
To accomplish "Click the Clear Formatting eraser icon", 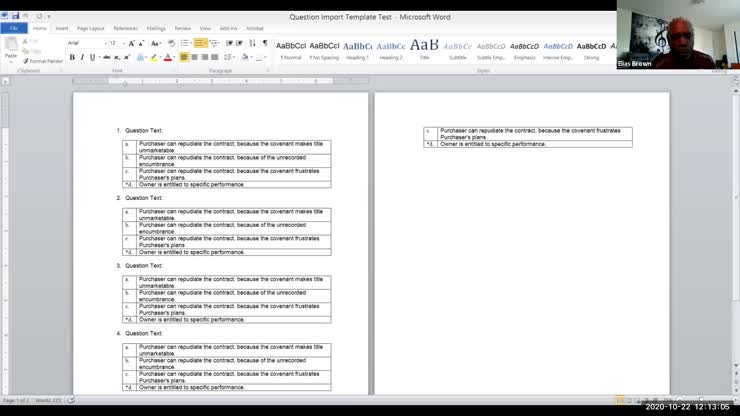I will [x=171, y=43].
